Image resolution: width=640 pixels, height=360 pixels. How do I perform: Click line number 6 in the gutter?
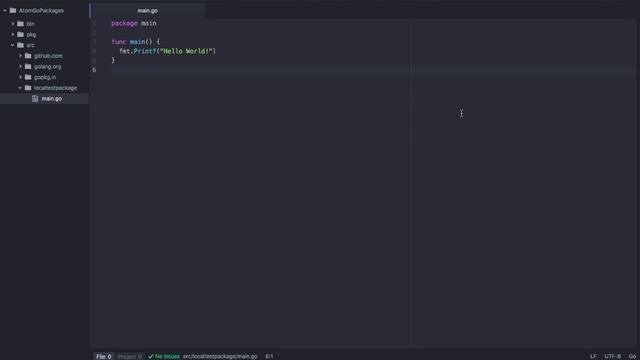[x=94, y=70]
